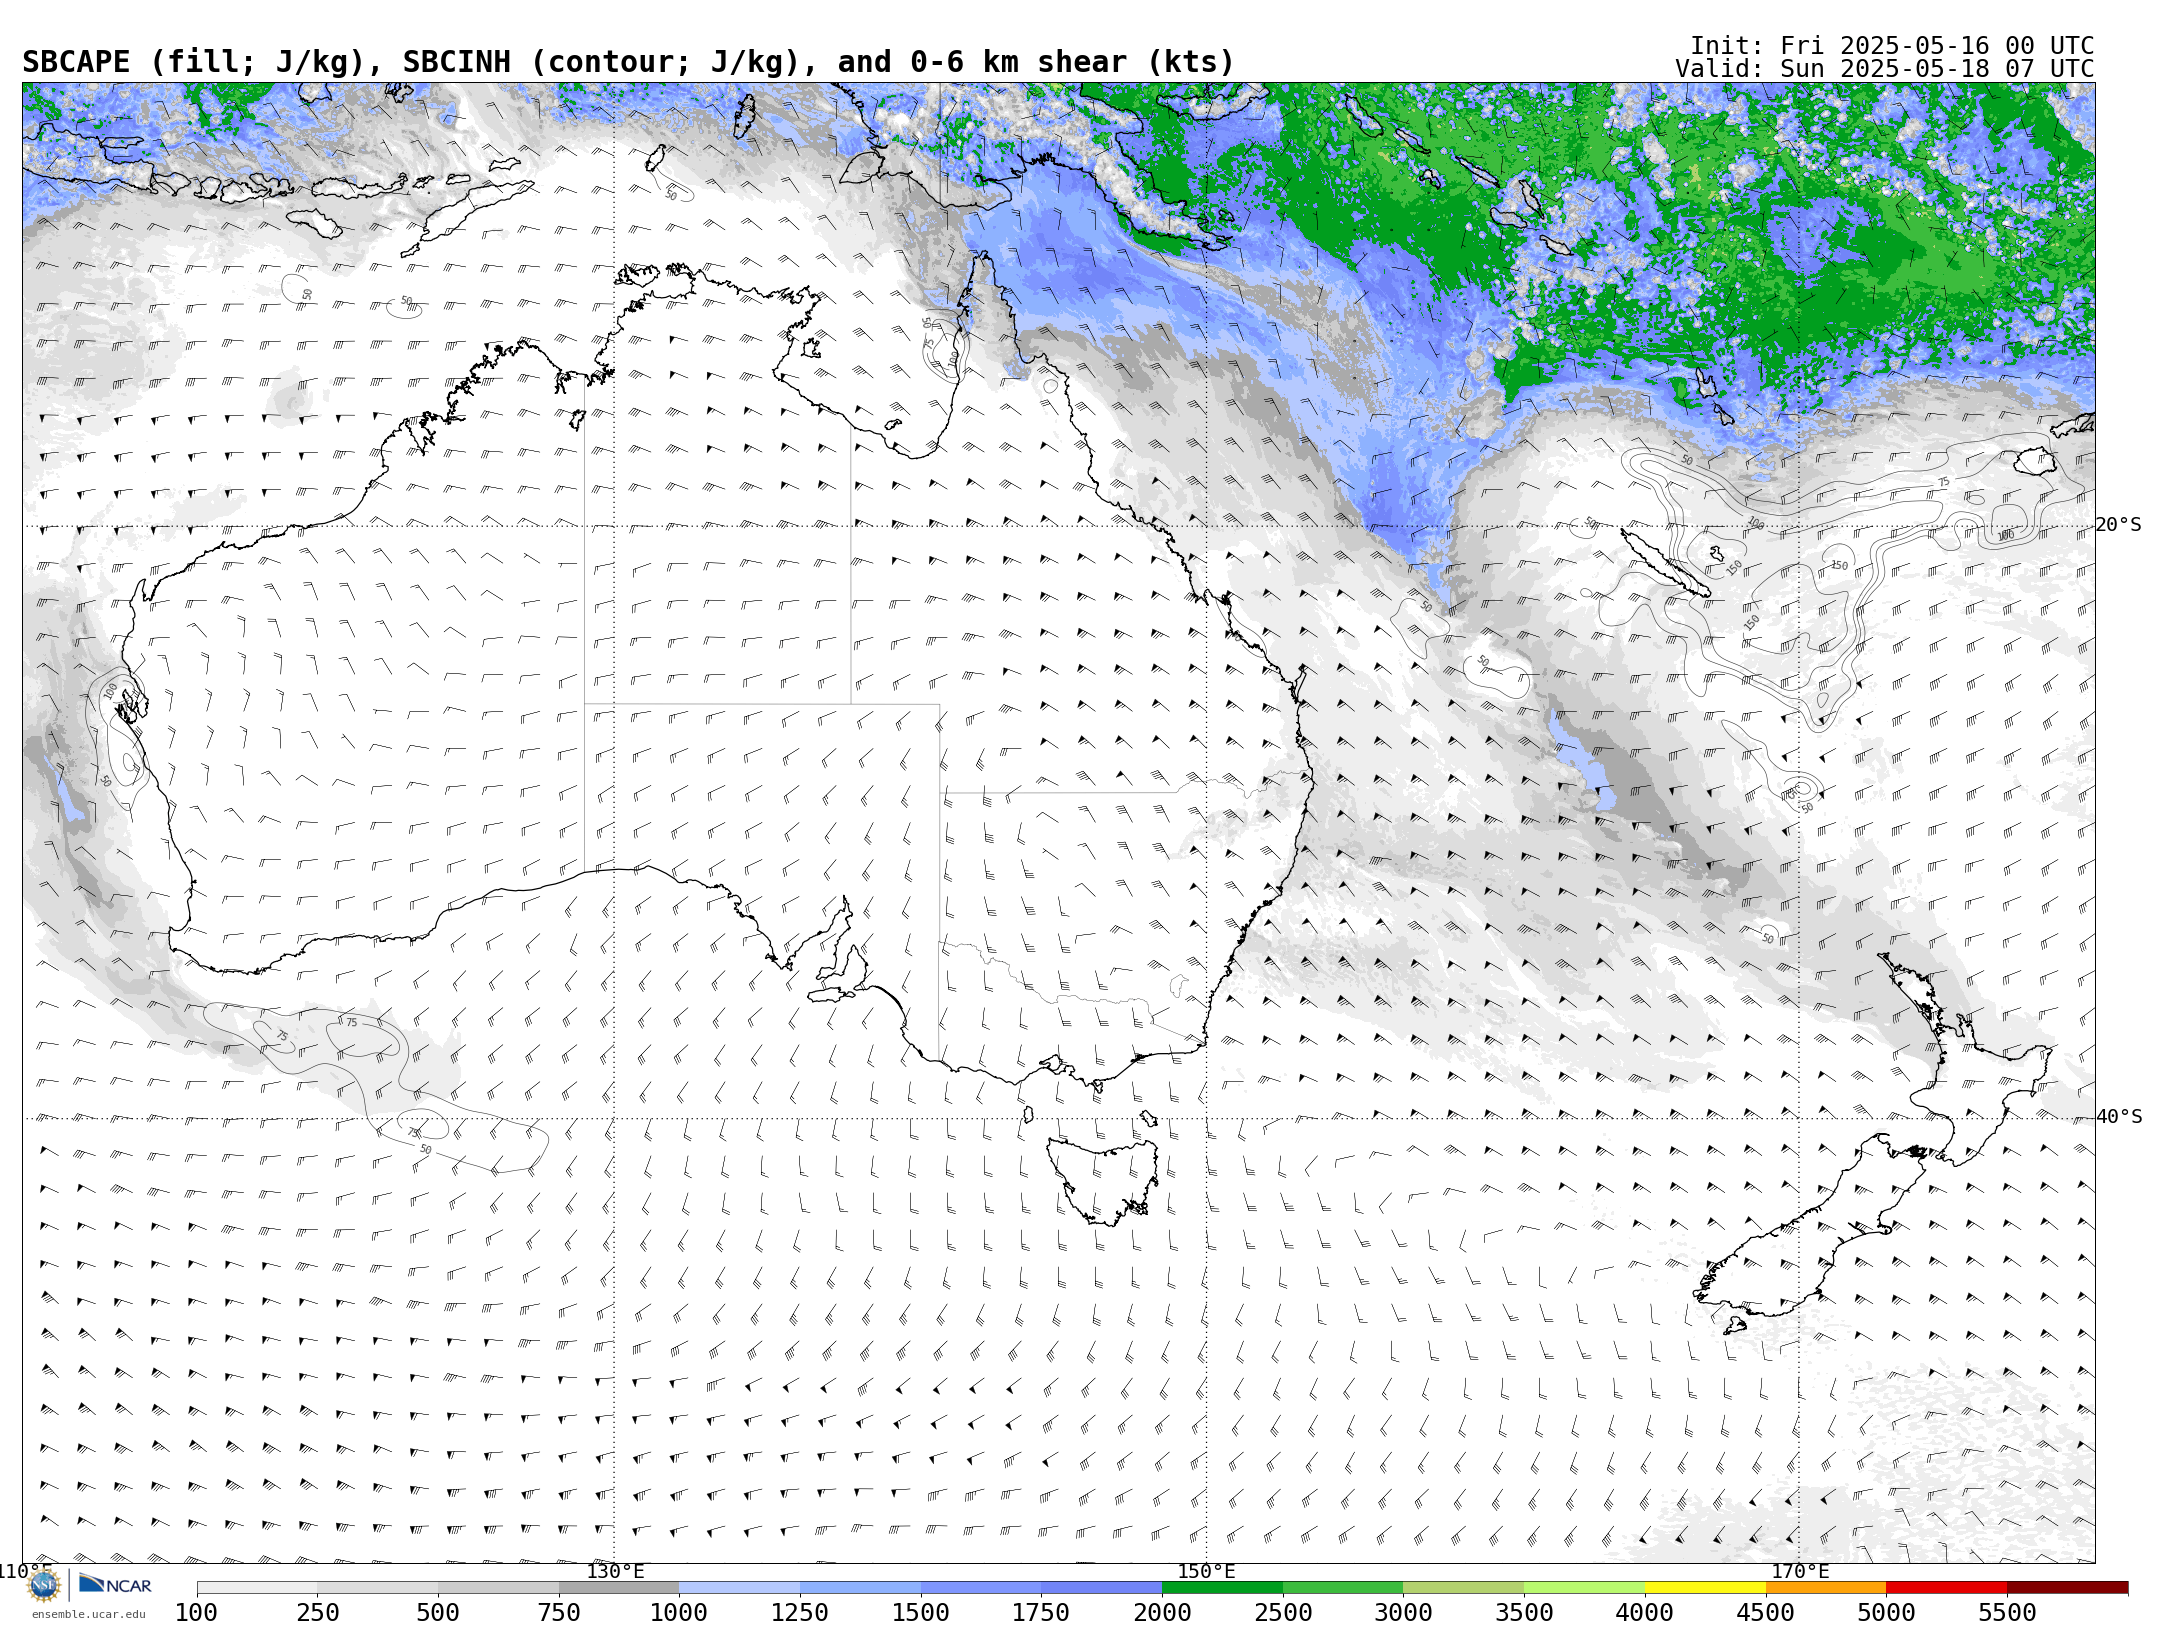
Task: Click the NSF logo icon
Action: [44, 1585]
